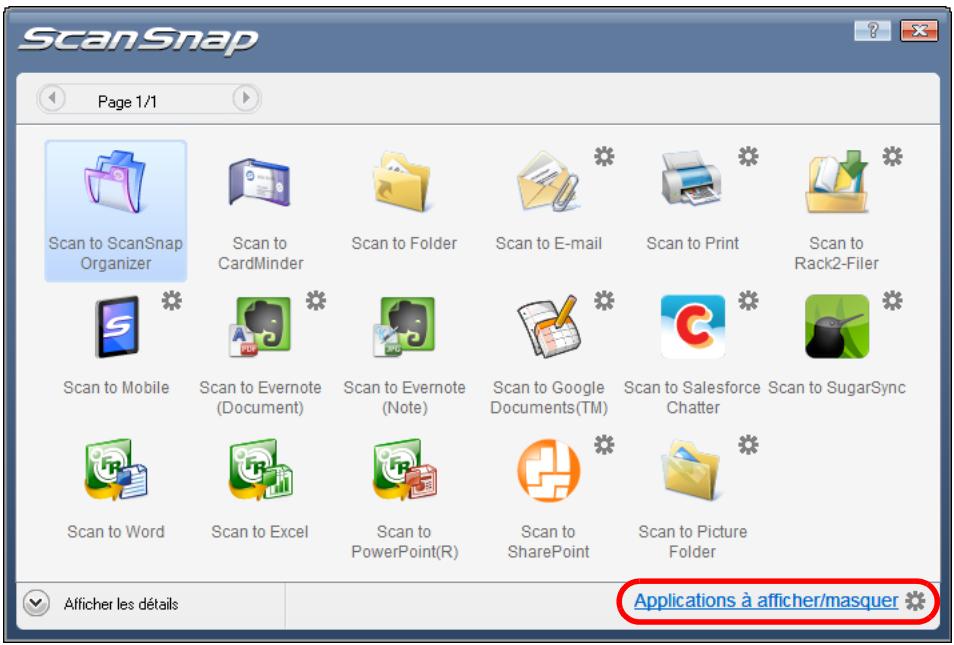This screenshot has height=645, width=954.
Task: Open settings gear for Picture Folder
Action: [x=748, y=445]
